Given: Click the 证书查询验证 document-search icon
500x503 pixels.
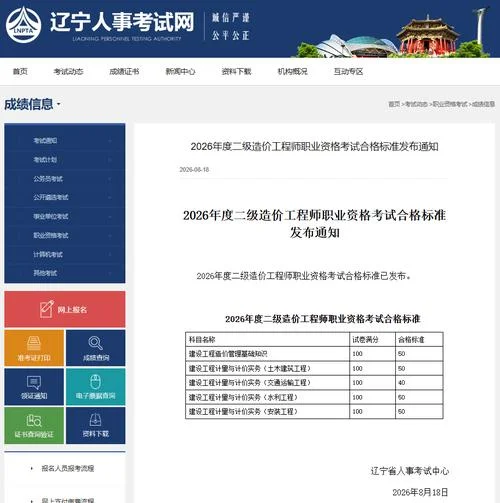Looking at the screenshot, I should click(x=34, y=420).
